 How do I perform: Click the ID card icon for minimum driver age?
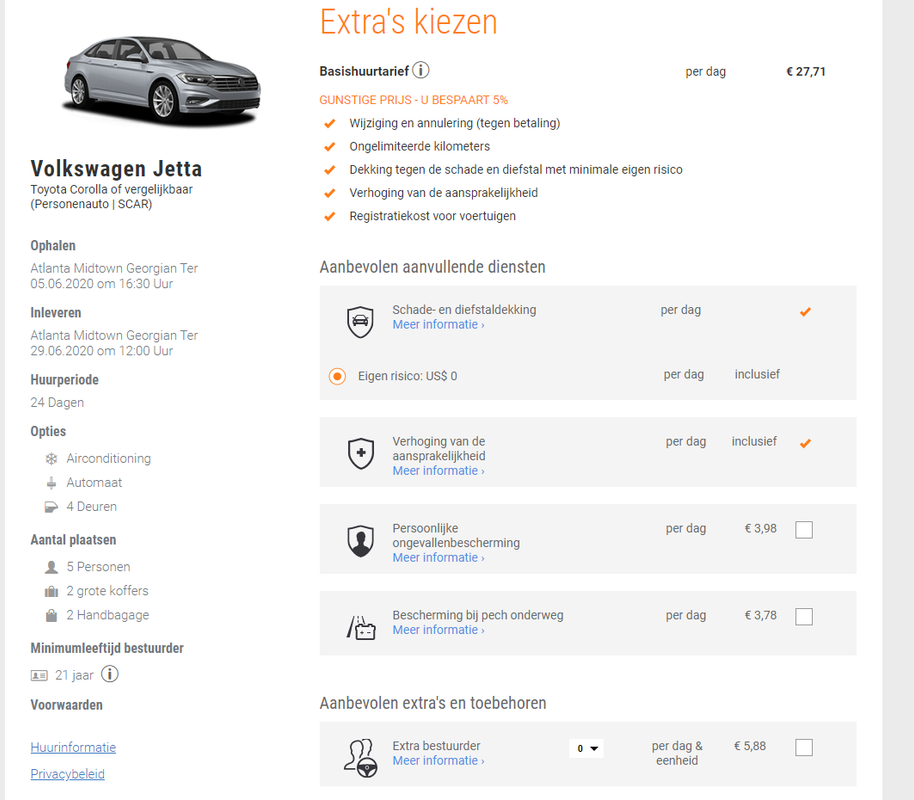tap(39, 675)
